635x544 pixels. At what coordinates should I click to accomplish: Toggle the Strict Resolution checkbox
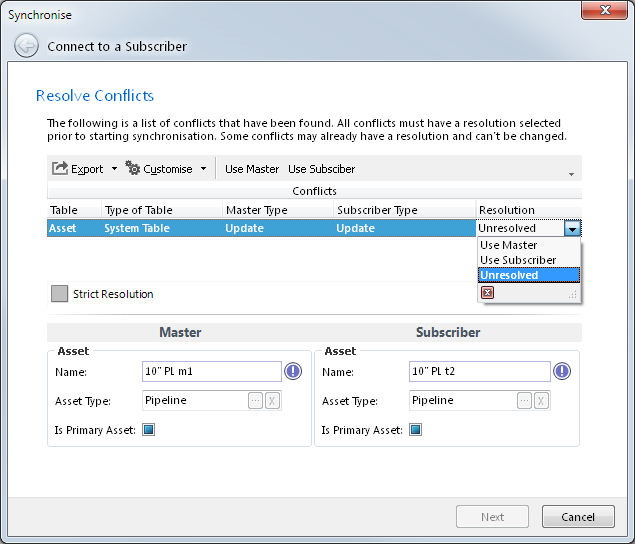(x=60, y=294)
